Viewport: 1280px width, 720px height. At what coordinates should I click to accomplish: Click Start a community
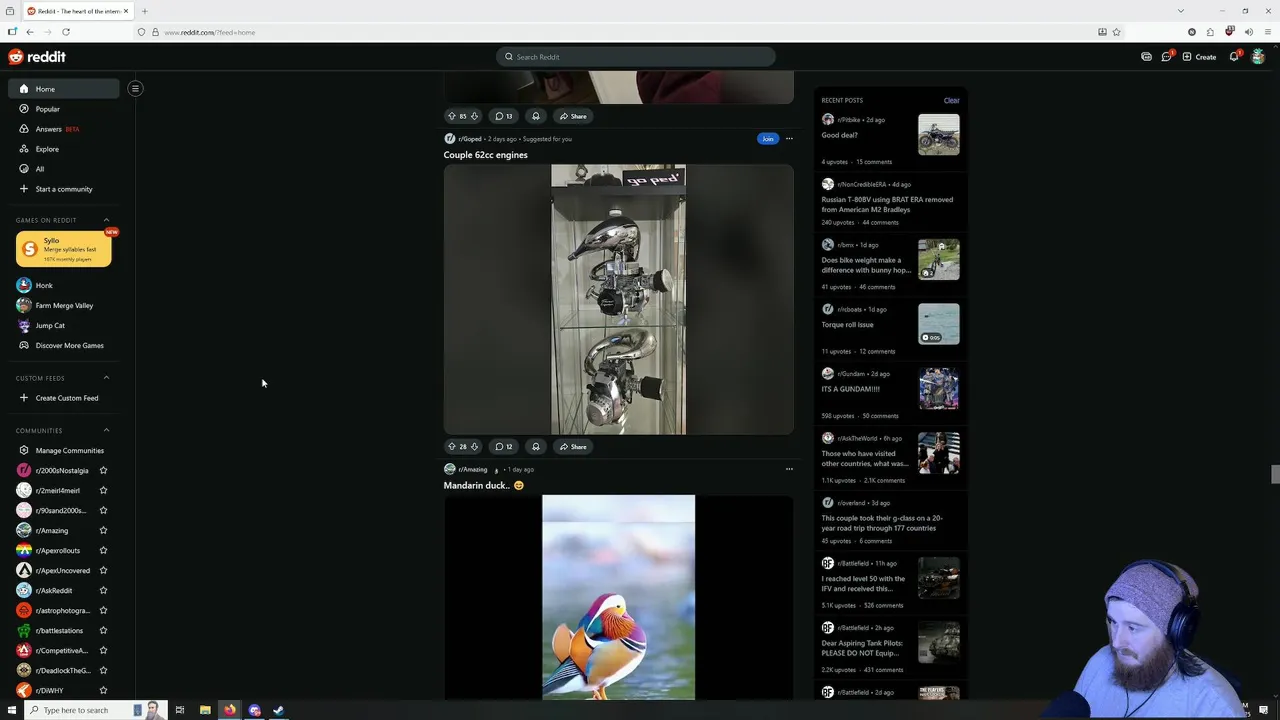[64, 189]
